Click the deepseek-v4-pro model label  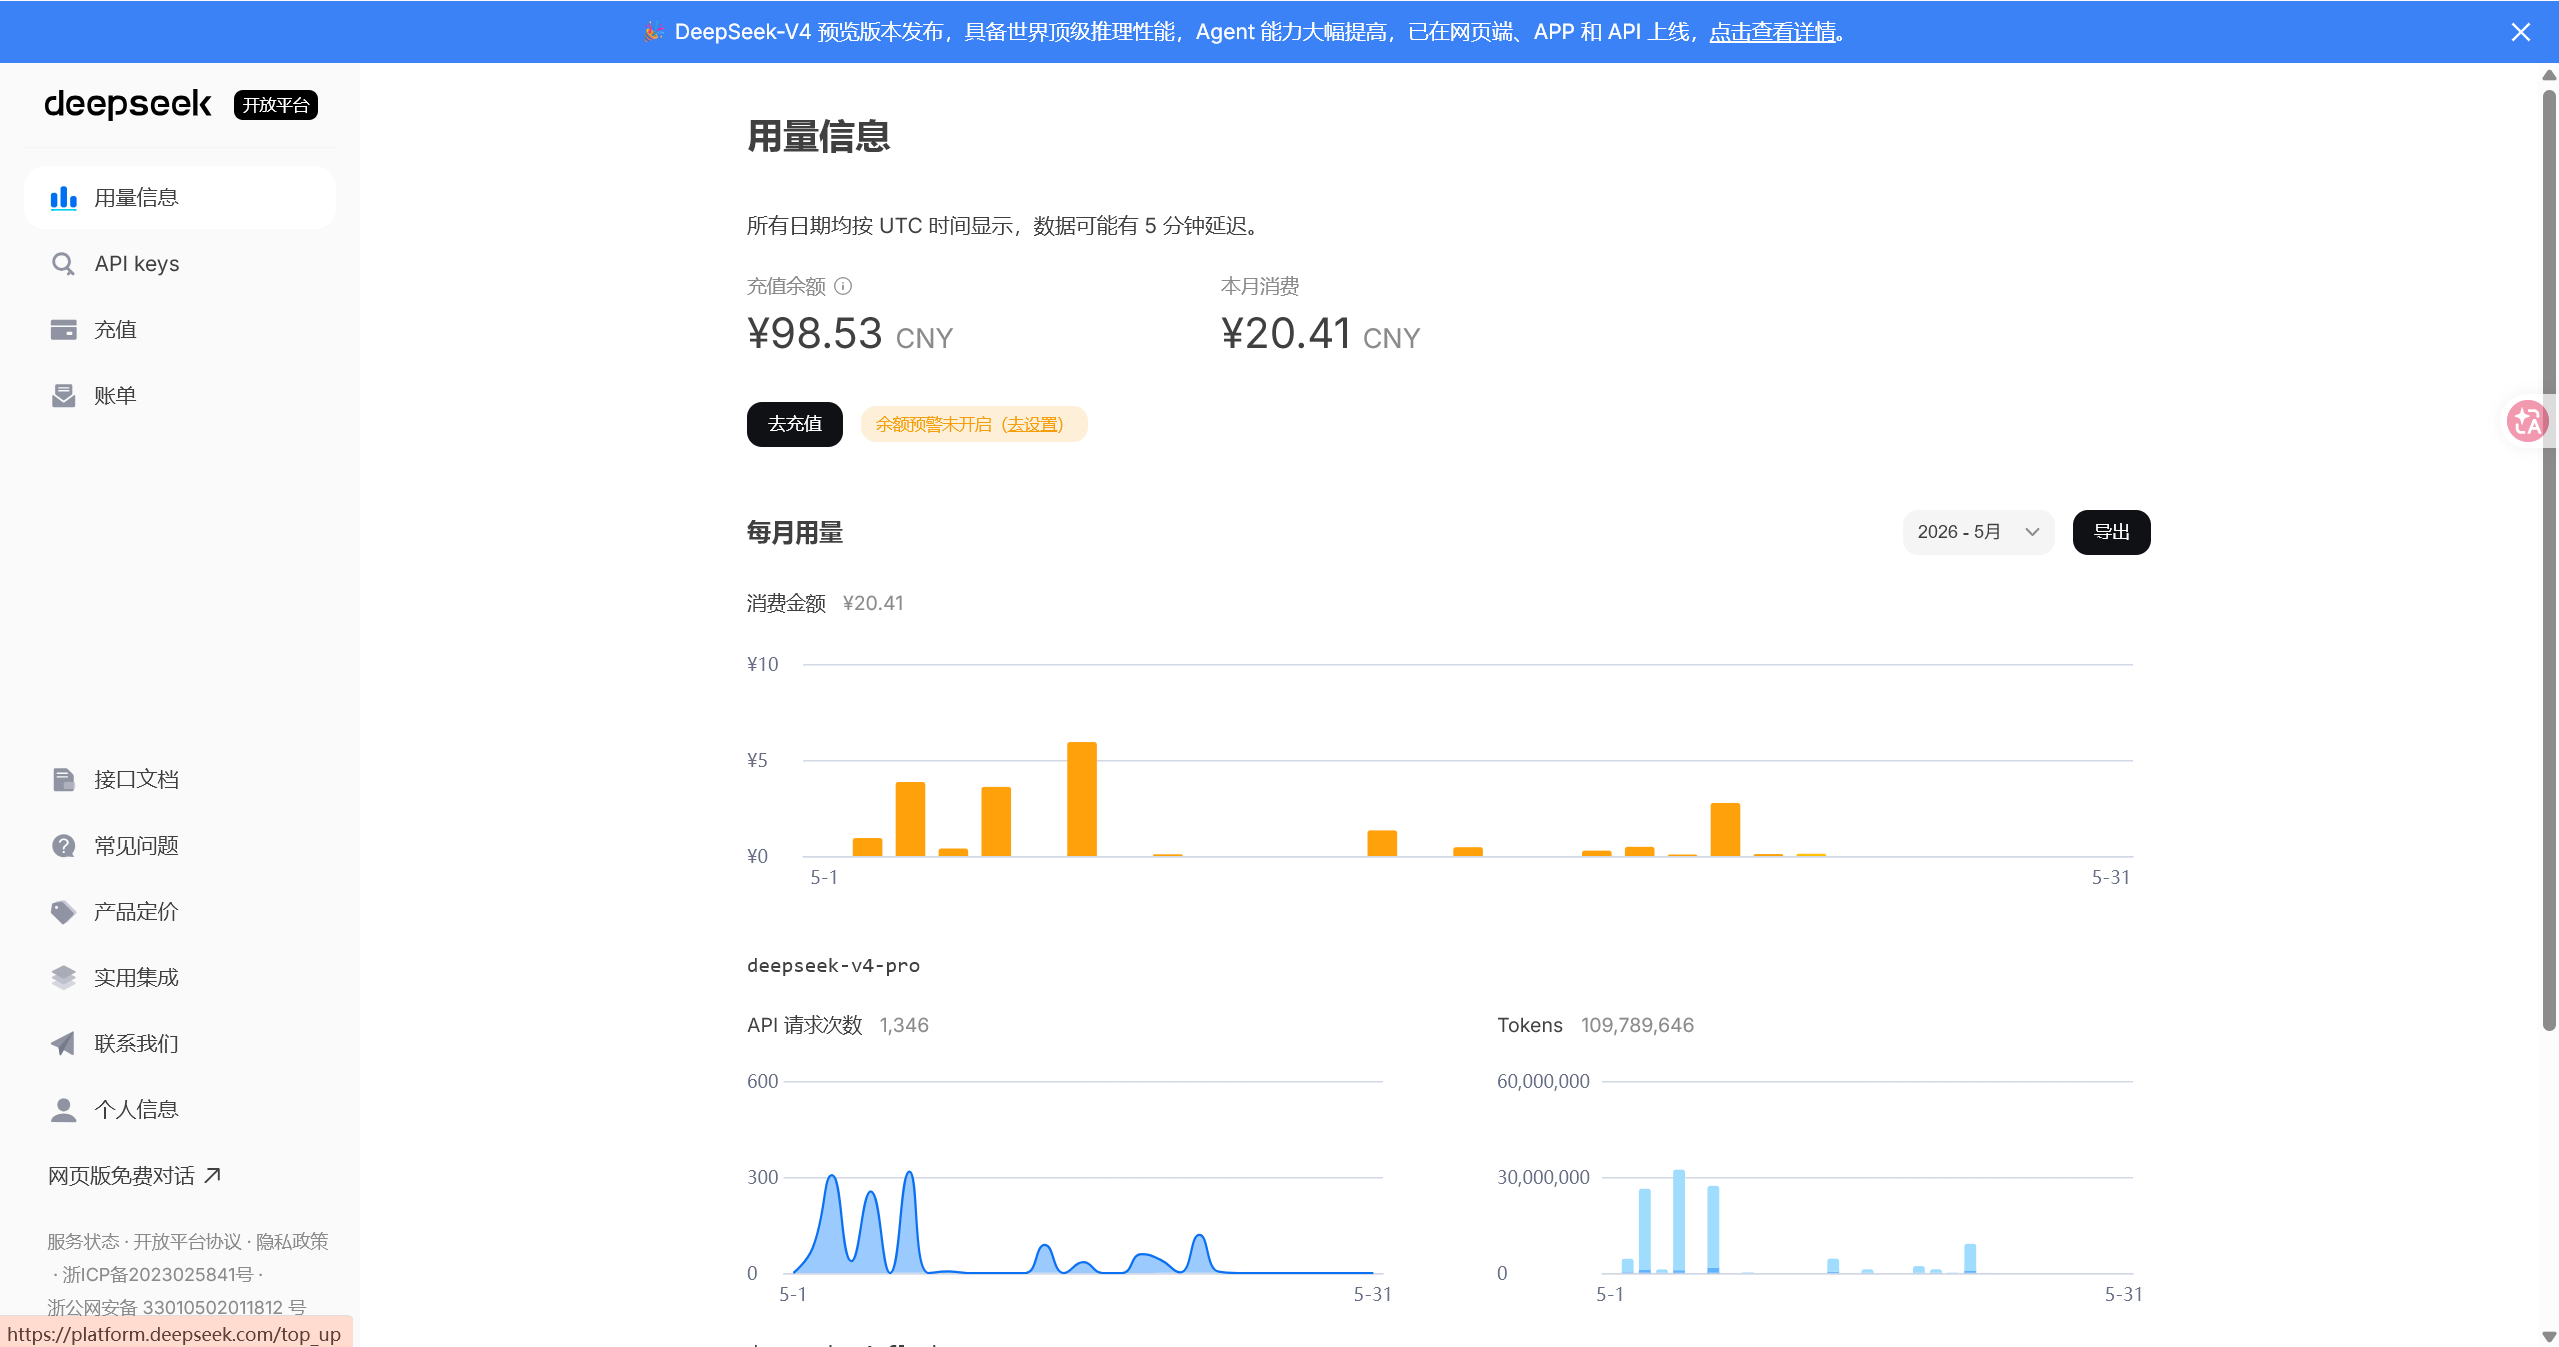[x=833, y=966]
